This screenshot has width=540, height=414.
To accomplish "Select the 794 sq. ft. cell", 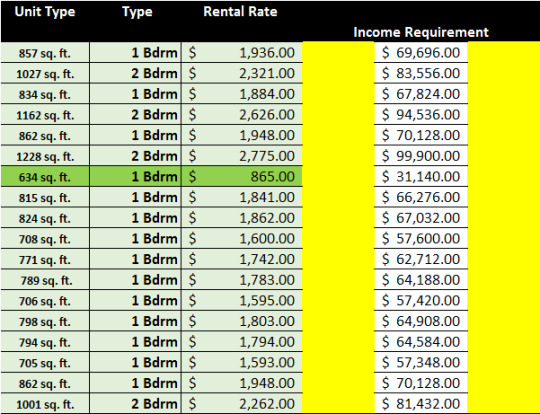I will coord(45,342).
